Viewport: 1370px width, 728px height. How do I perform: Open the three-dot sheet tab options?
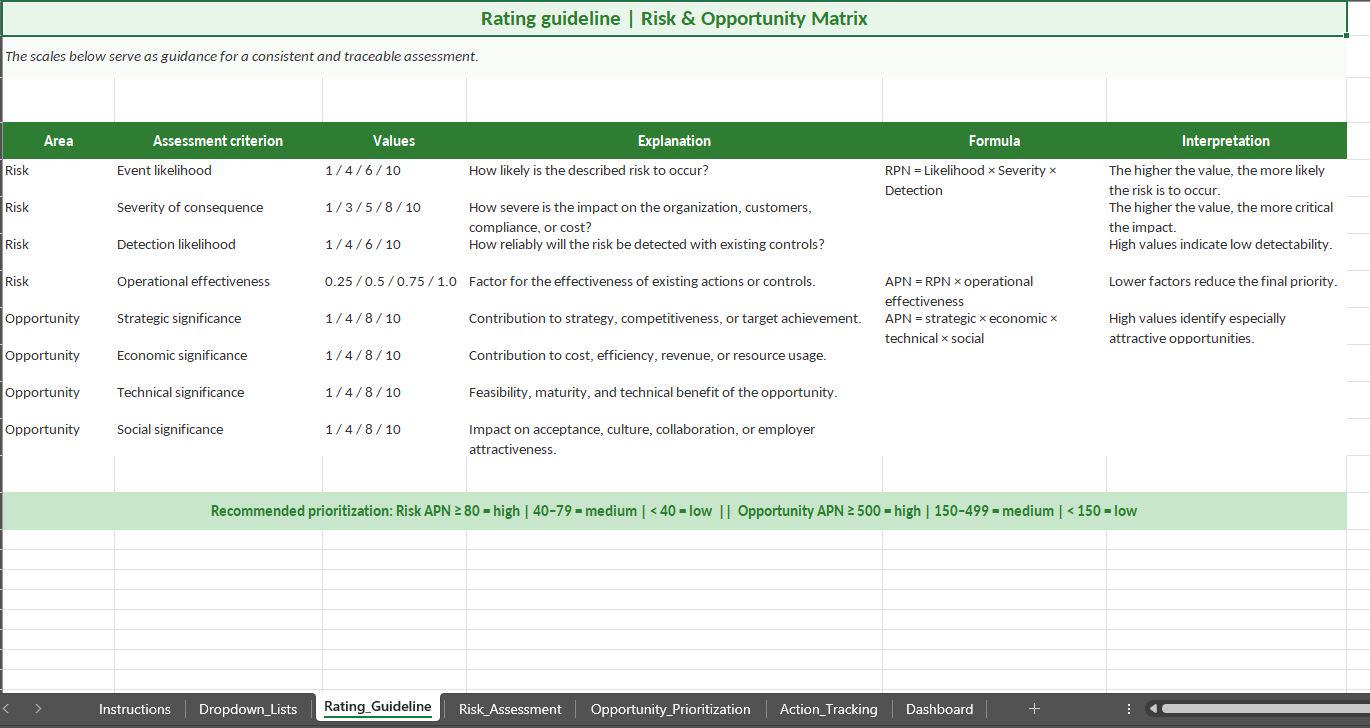point(1129,708)
